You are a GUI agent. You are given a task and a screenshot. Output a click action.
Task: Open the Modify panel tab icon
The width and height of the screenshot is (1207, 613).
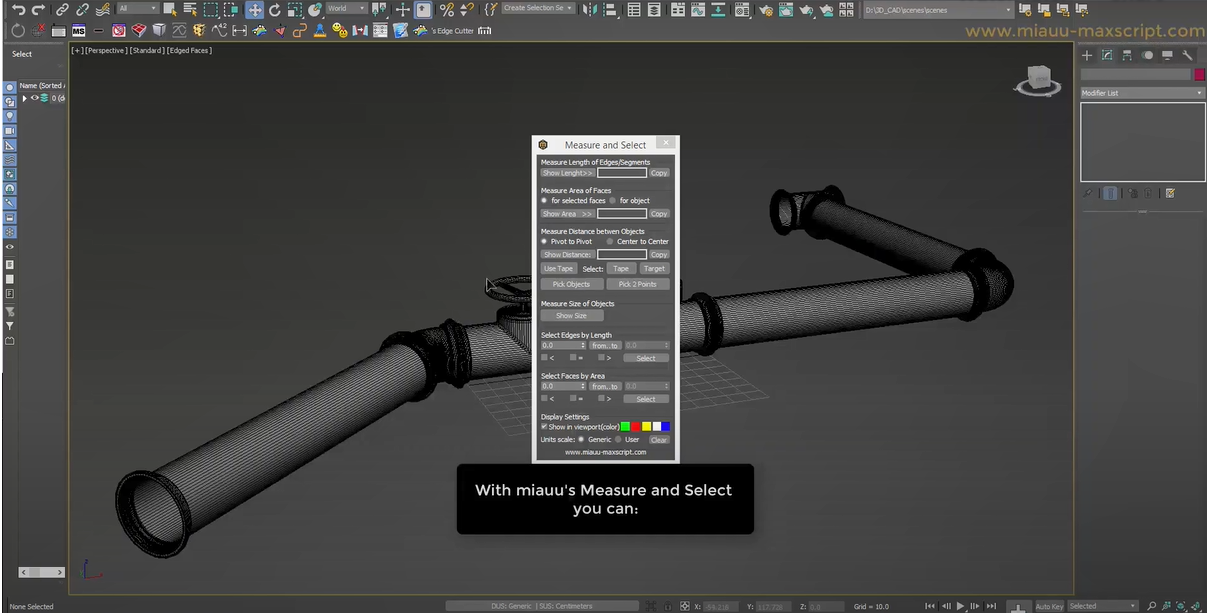(1107, 55)
